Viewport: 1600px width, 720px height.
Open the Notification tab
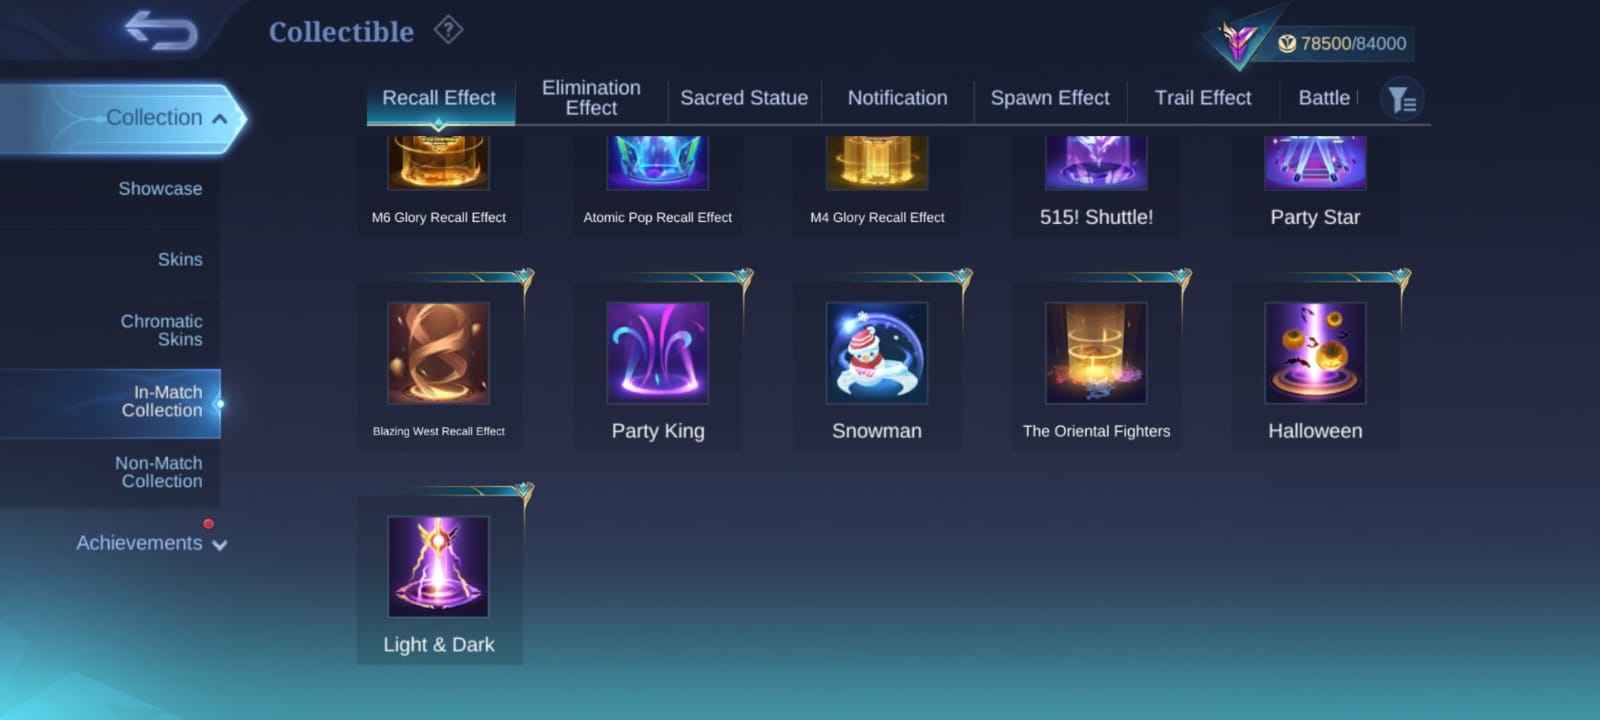(897, 98)
